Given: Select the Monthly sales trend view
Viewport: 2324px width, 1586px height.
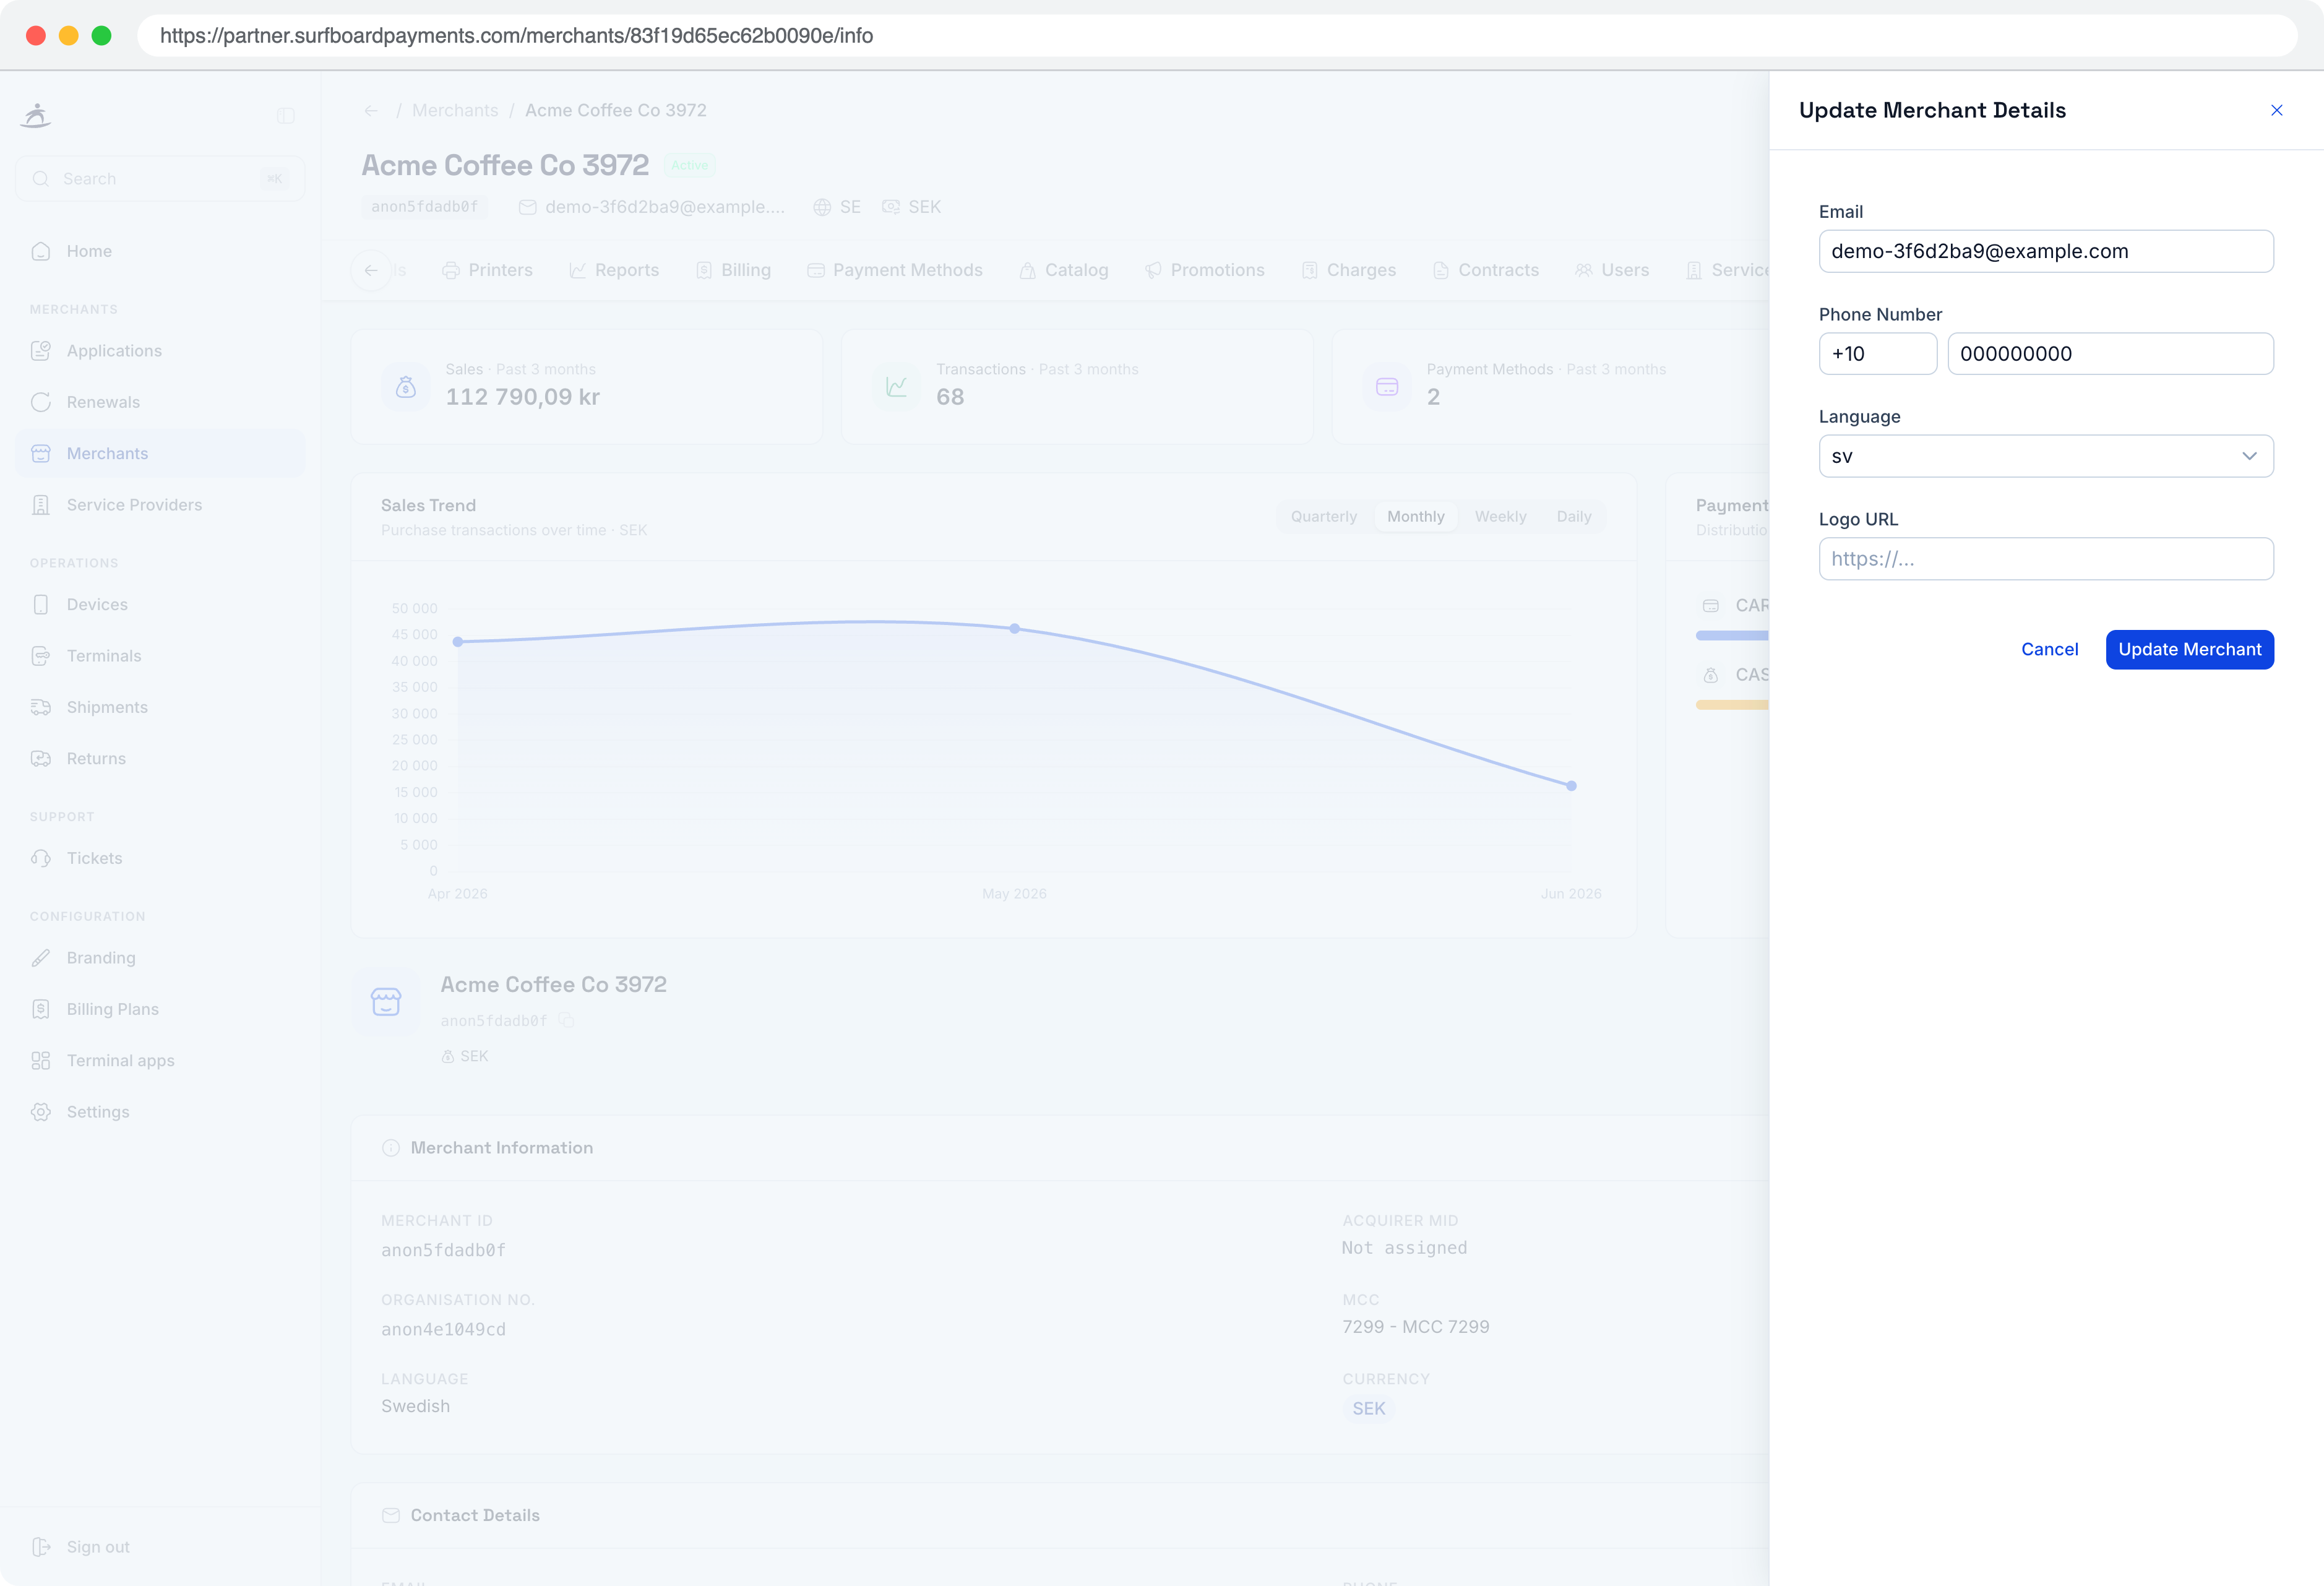Looking at the screenshot, I should click(1416, 516).
